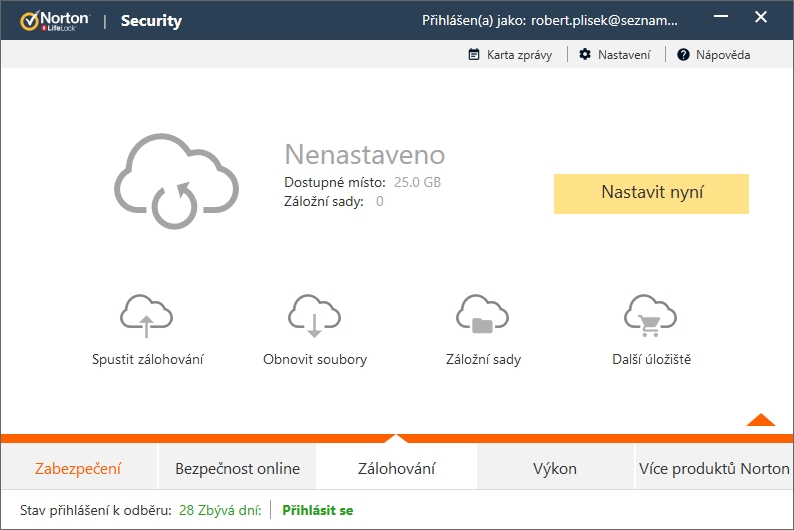Click the Norton LifeLock logo
This screenshot has width=794, height=530.
coord(54,20)
